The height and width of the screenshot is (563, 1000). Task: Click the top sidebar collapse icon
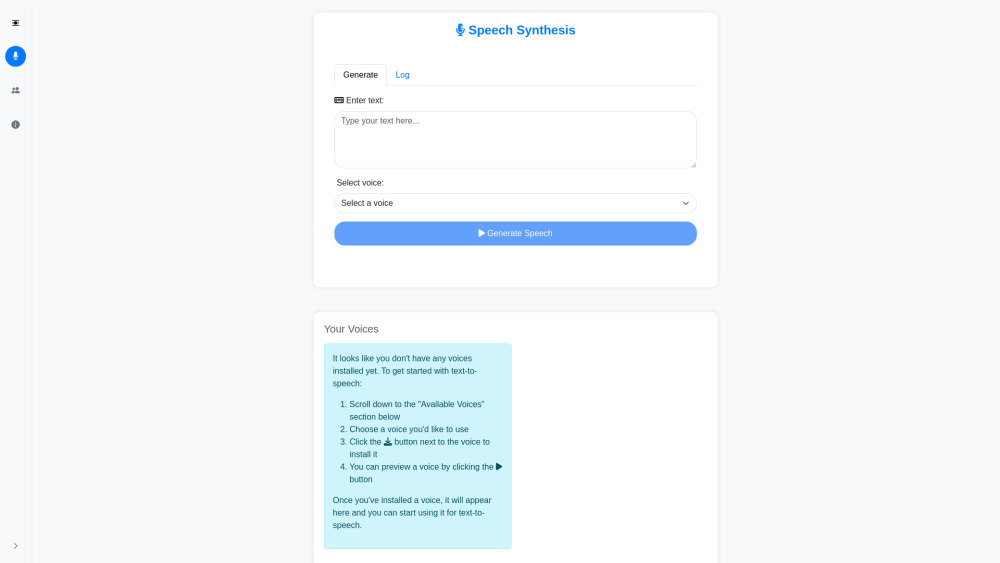pos(15,22)
